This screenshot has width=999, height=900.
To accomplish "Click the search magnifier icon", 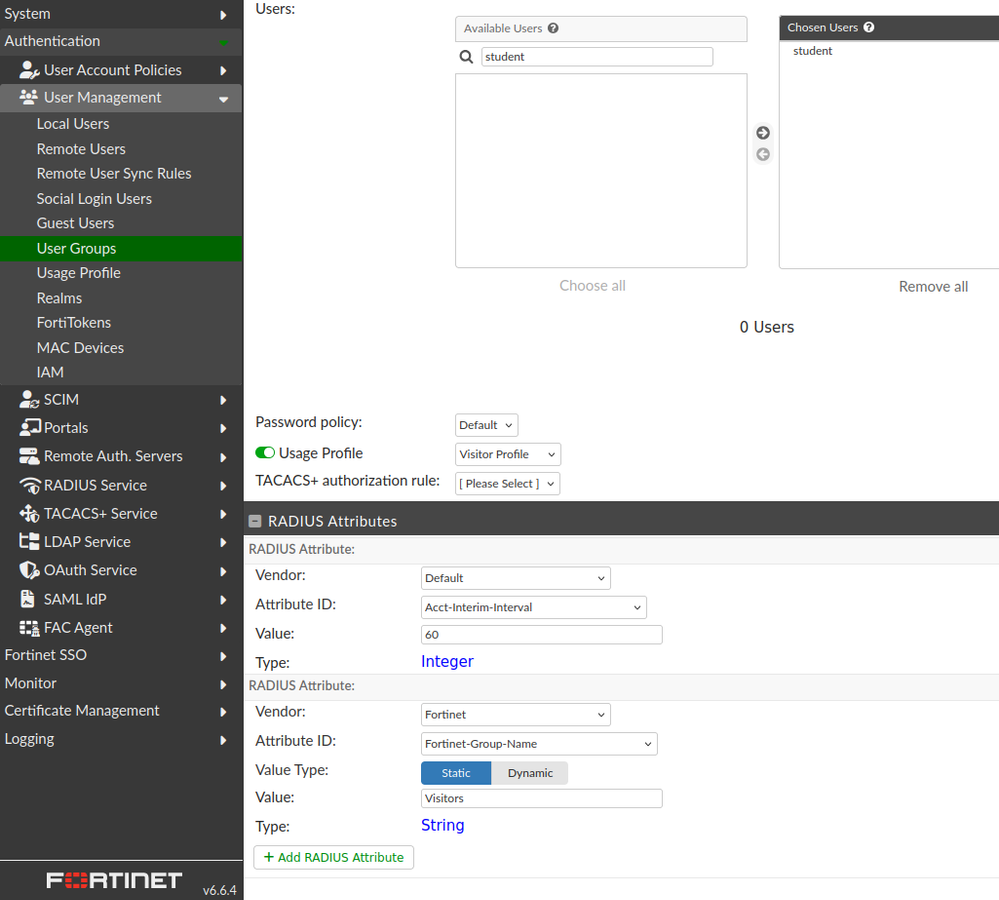I will (x=466, y=56).
